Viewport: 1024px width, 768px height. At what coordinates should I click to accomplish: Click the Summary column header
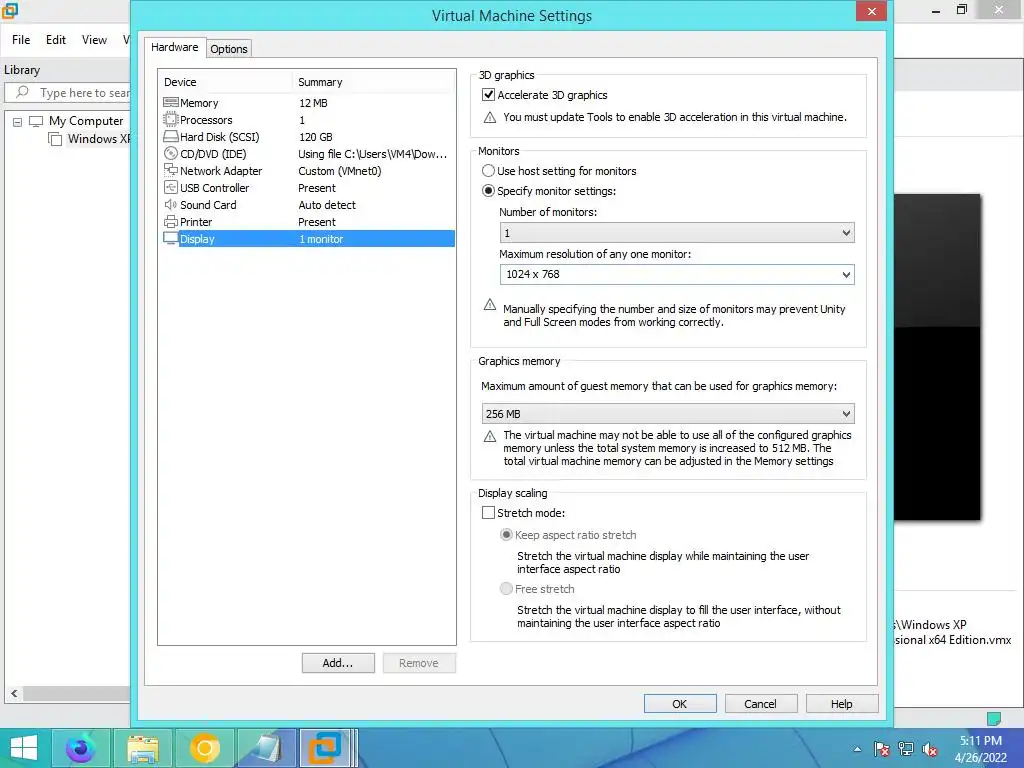pos(374,82)
